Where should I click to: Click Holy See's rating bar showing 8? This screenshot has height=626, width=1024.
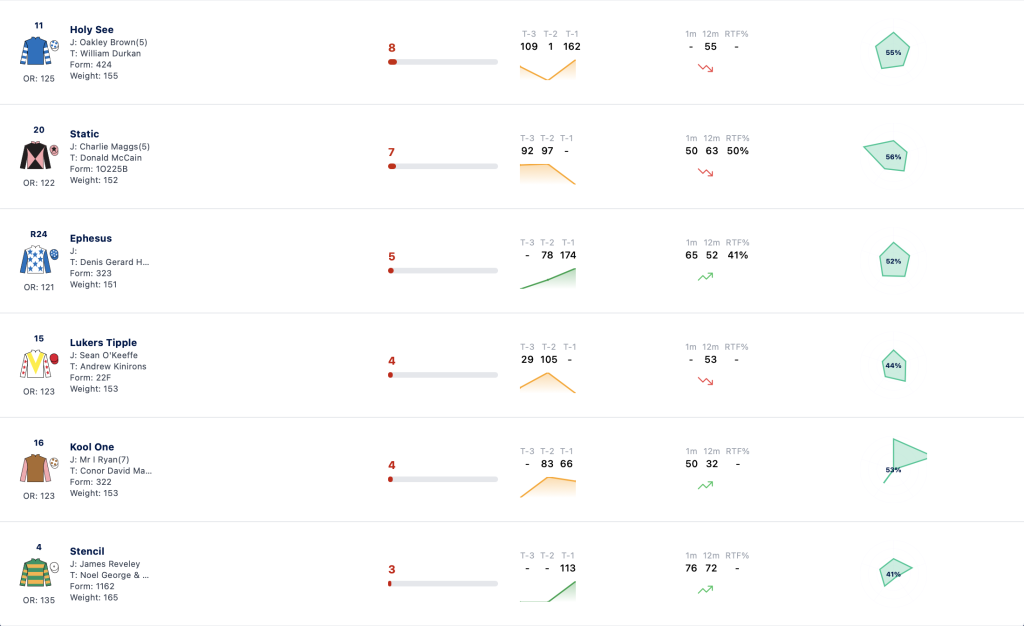443,62
